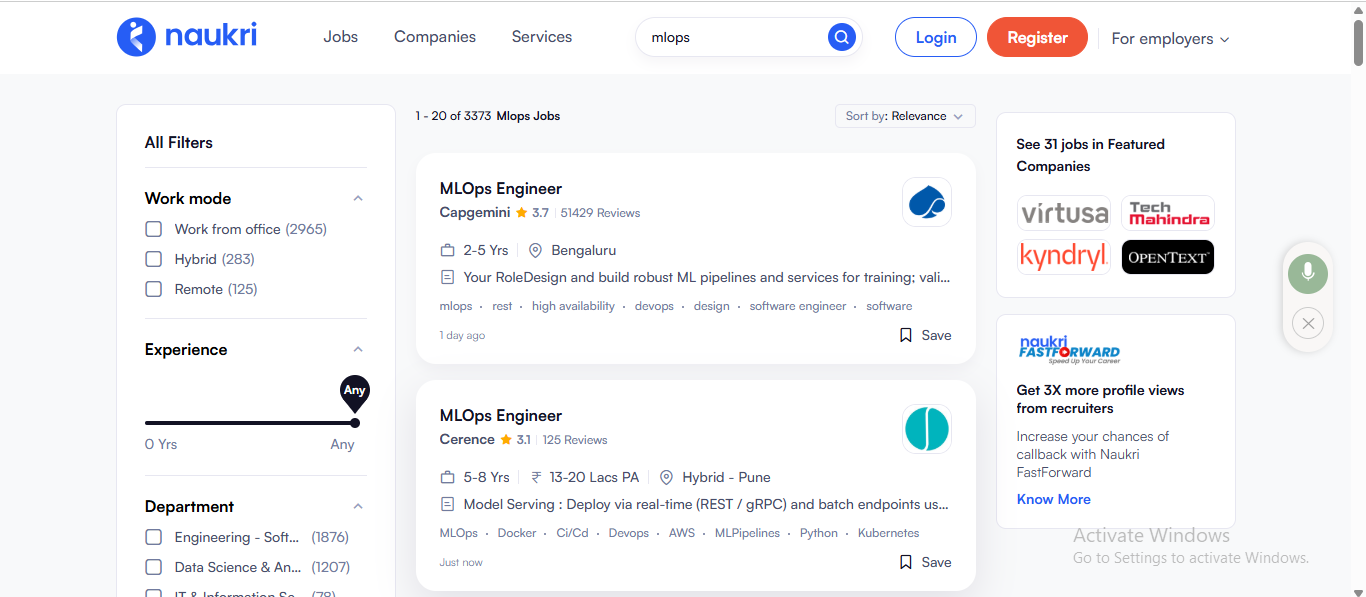Image resolution: width=1366 pixels, height=597 pixels.
Task: Enable the Work from office filter
Action: coord(154,229)
